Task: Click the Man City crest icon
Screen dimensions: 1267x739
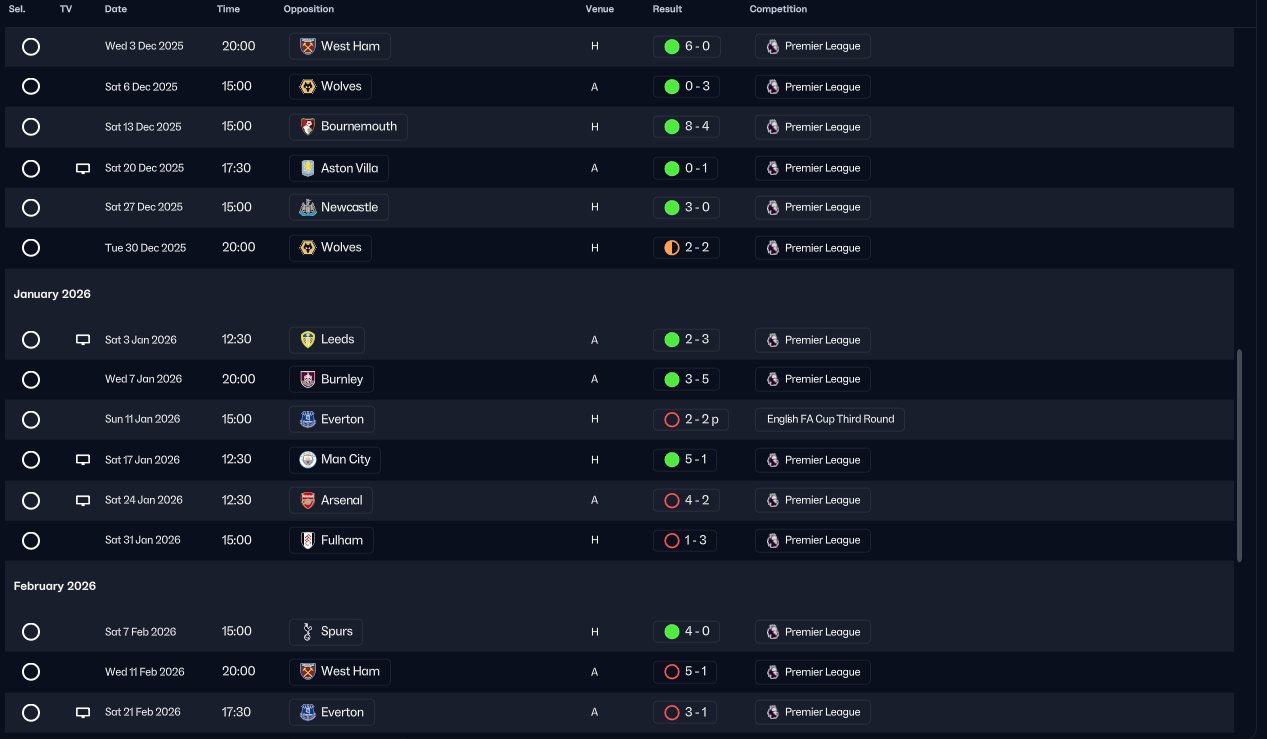Action: (308, 460)
